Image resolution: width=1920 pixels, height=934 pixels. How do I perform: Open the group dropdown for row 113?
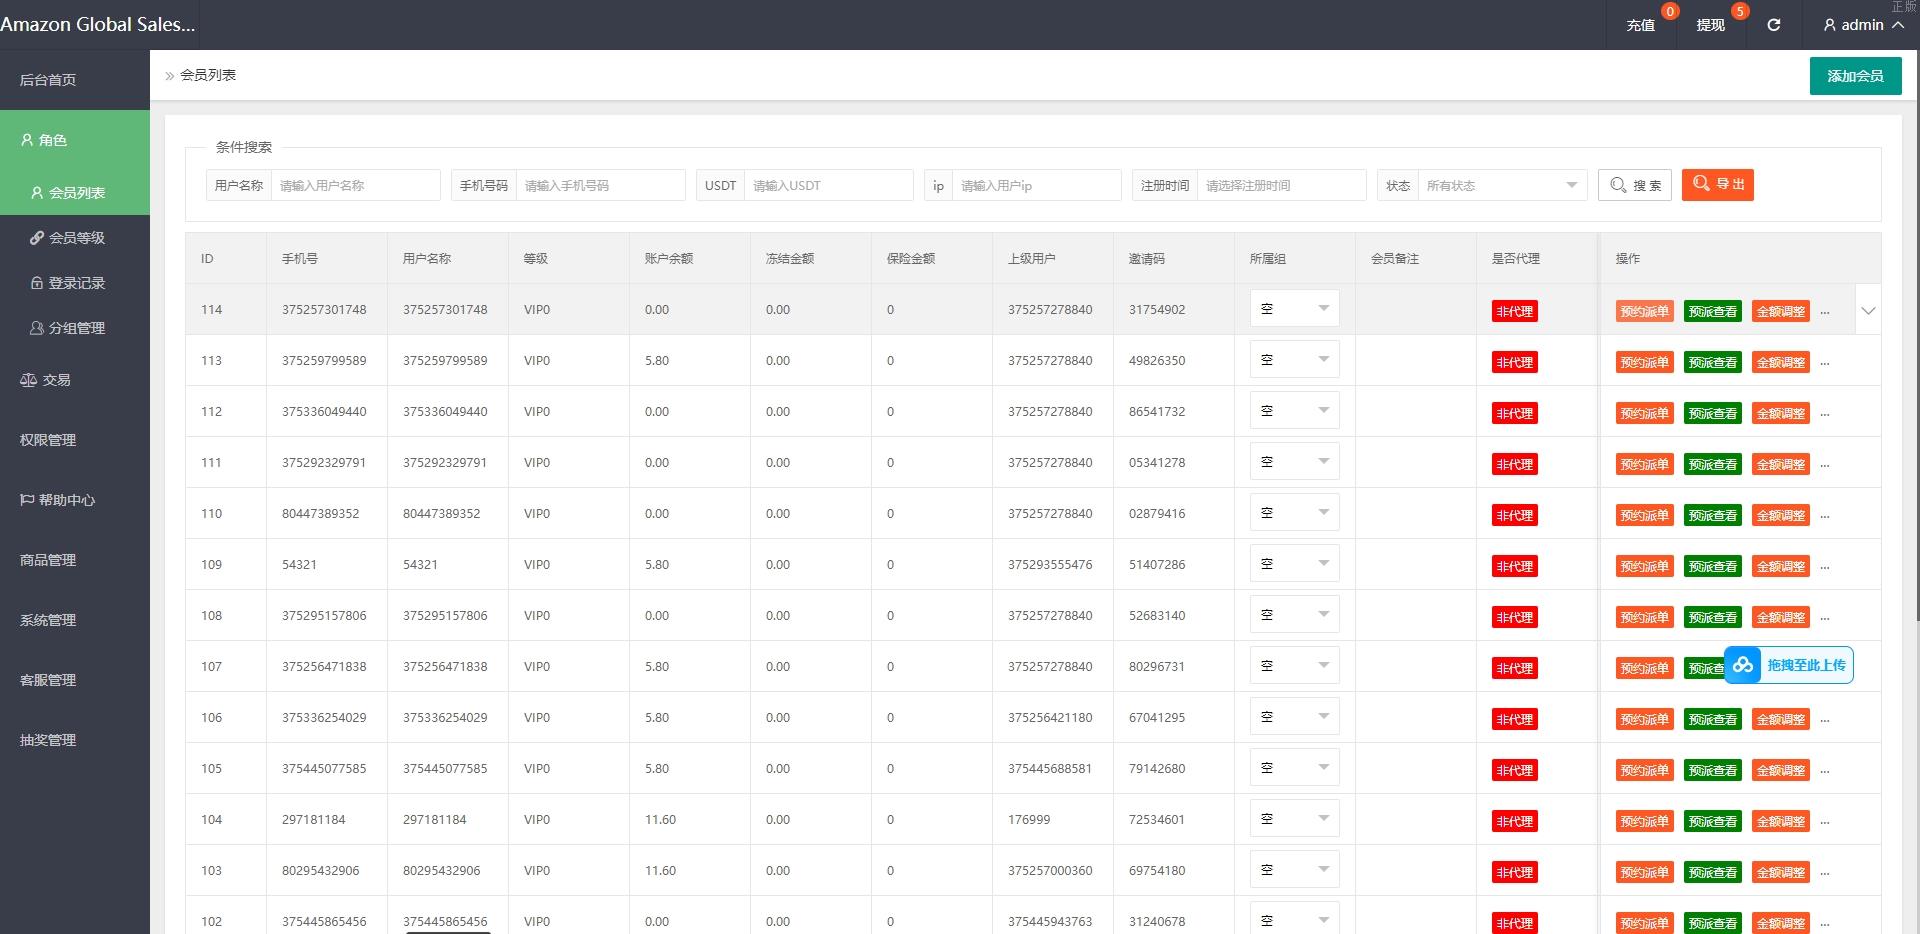1294,360
